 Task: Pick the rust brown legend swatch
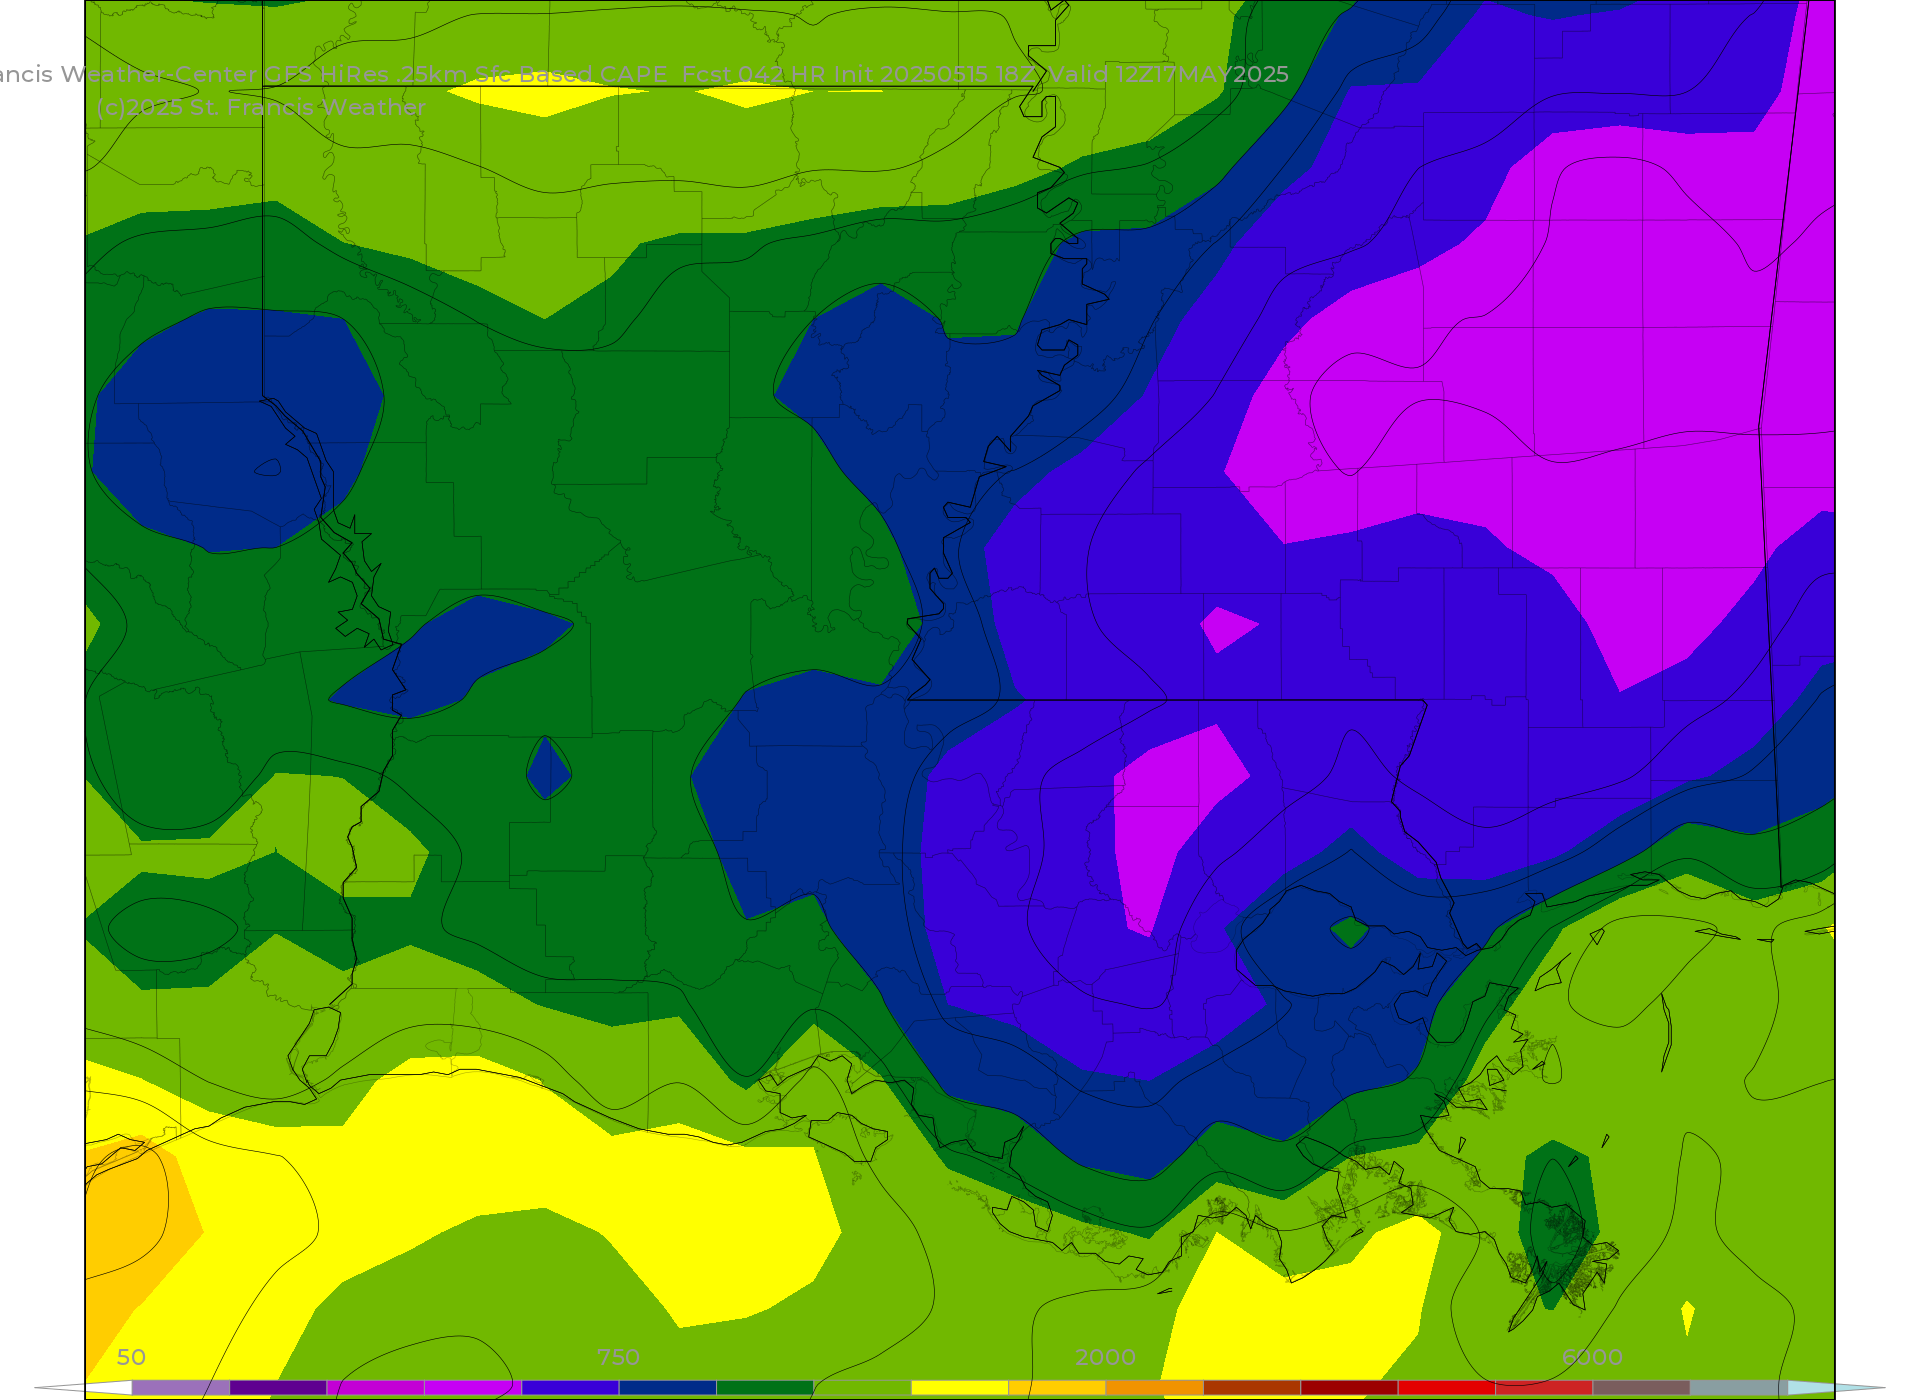coord(1251,1388)
